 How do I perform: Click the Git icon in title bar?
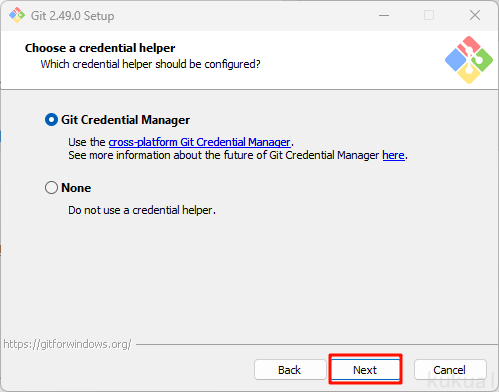pos(17,15)
